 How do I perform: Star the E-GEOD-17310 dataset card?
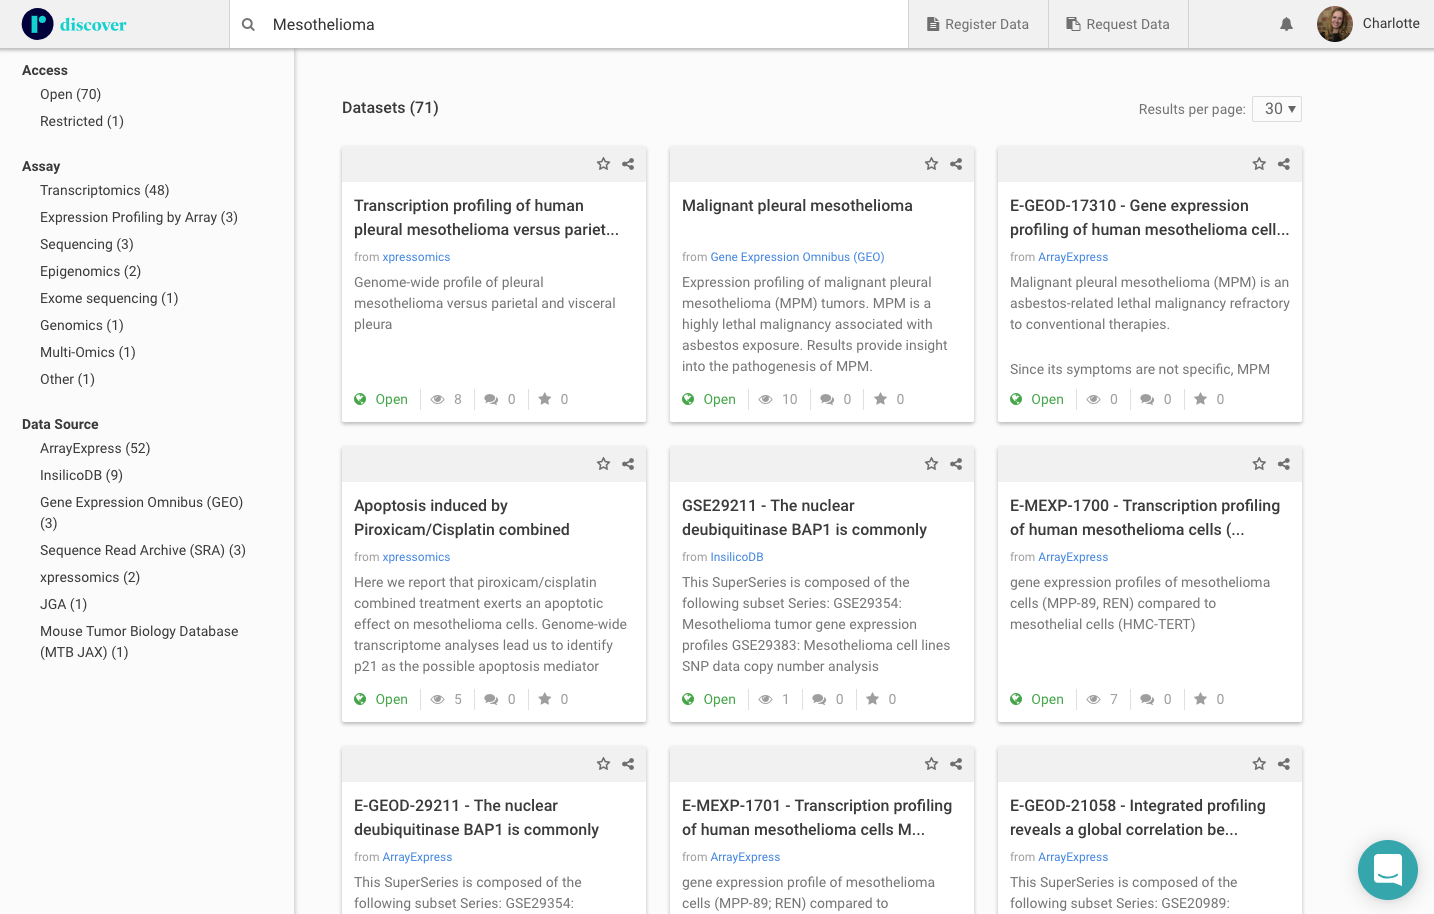pos(1259,164)
